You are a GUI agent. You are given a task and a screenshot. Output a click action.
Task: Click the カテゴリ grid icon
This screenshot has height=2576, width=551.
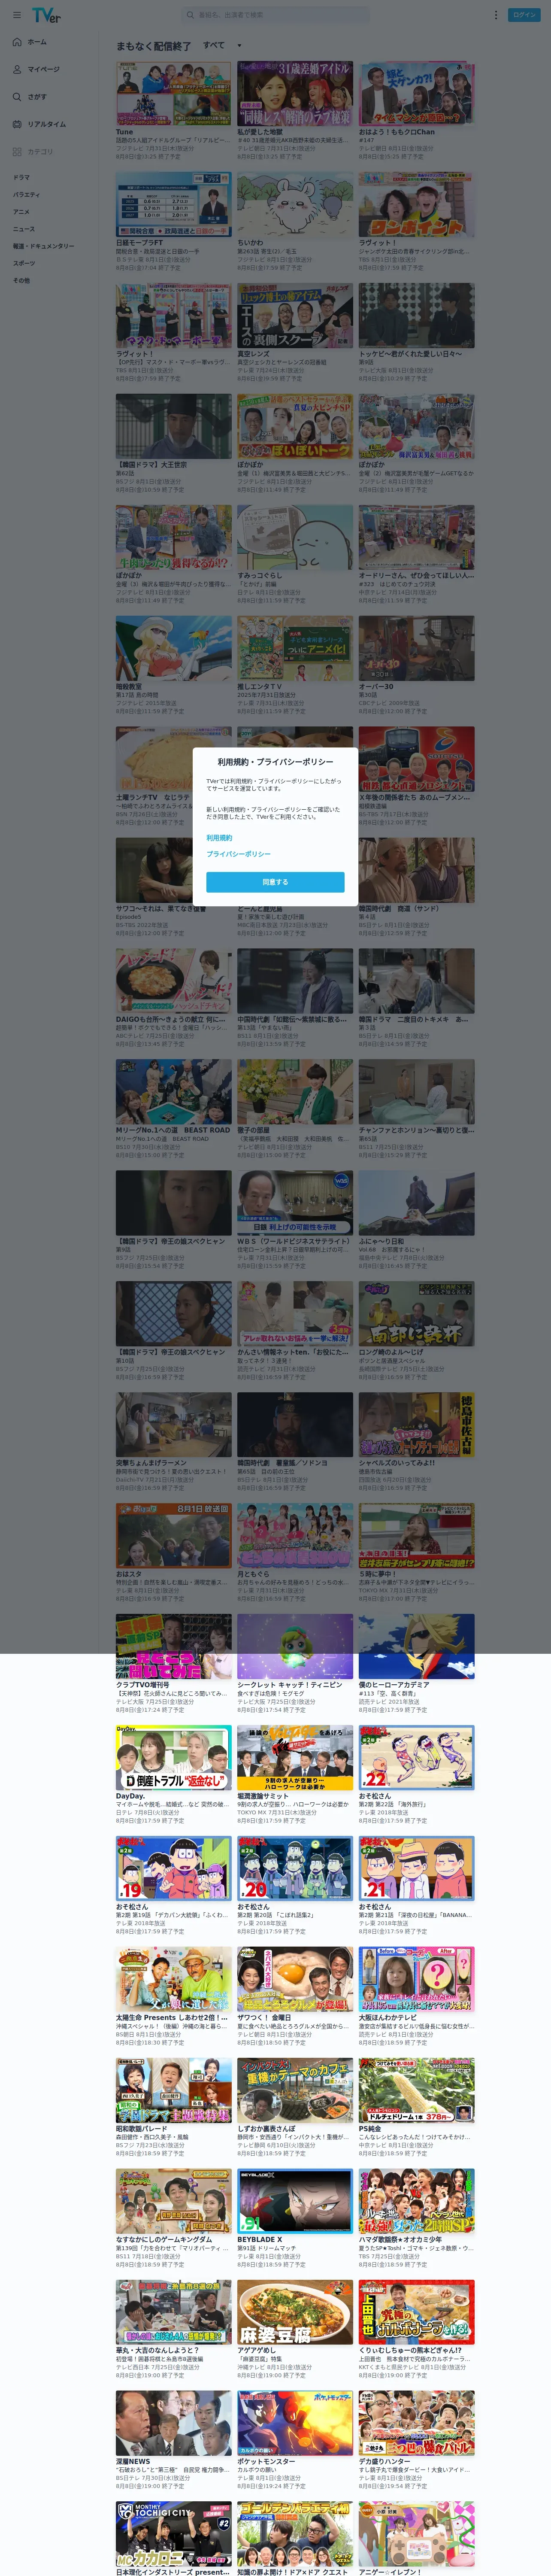point(17,152)
